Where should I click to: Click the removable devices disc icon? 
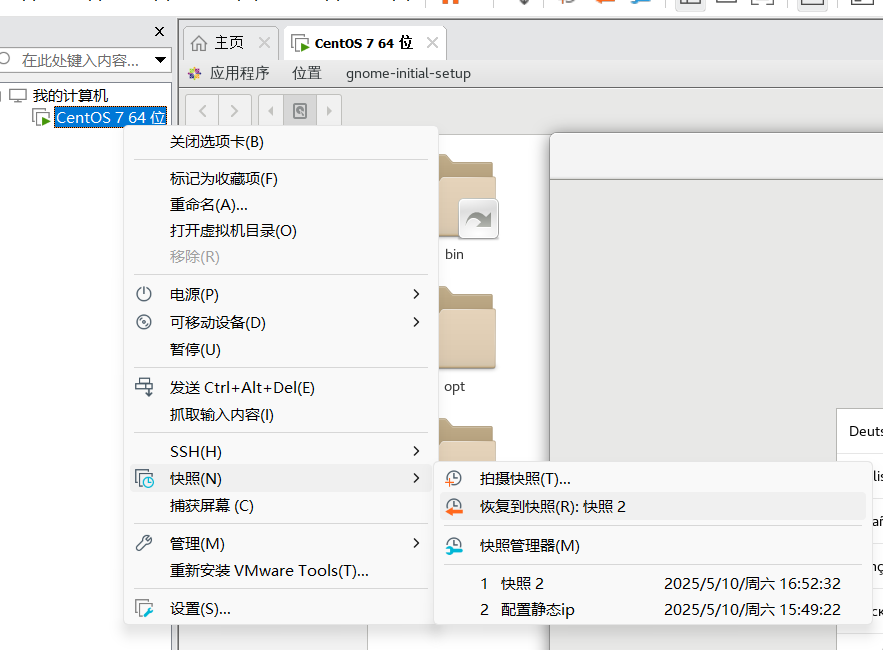point(144,322)
